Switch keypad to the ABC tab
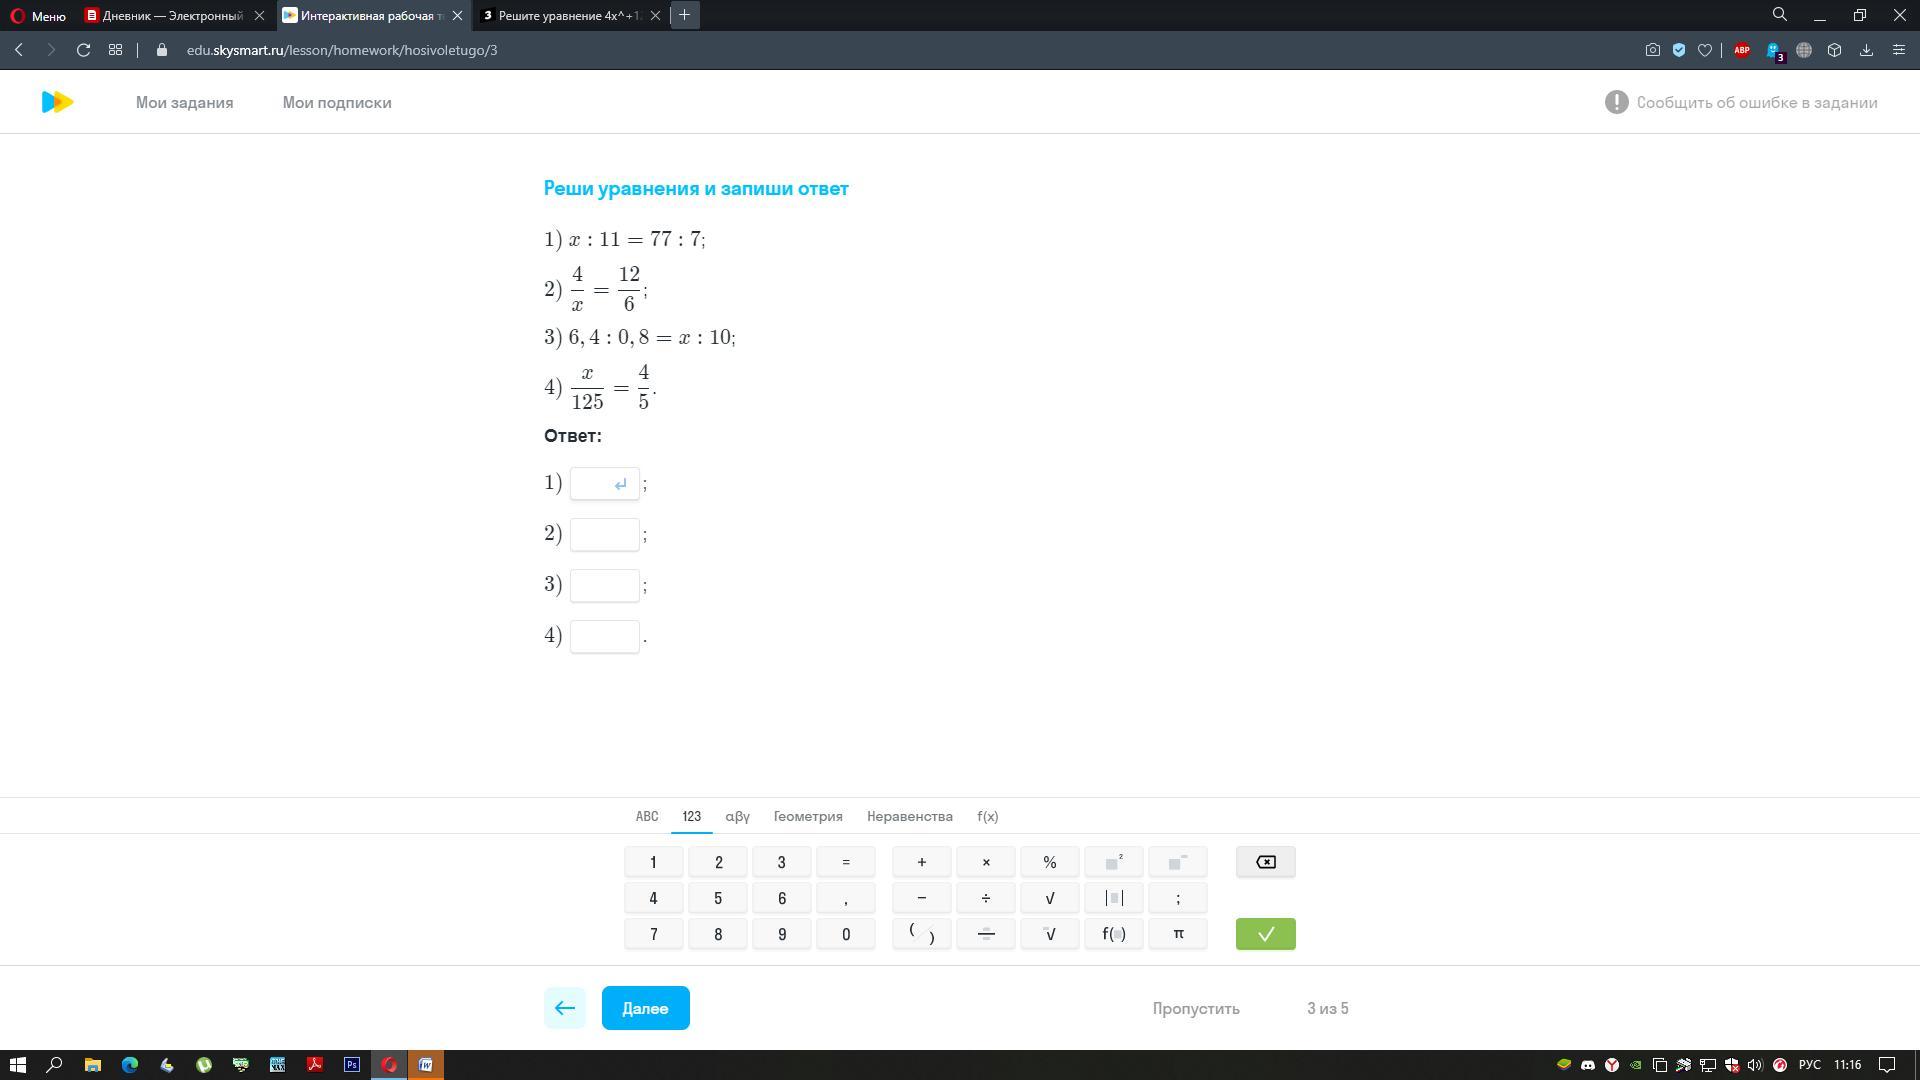1920x1080 pixels. (x=647, y=816)
